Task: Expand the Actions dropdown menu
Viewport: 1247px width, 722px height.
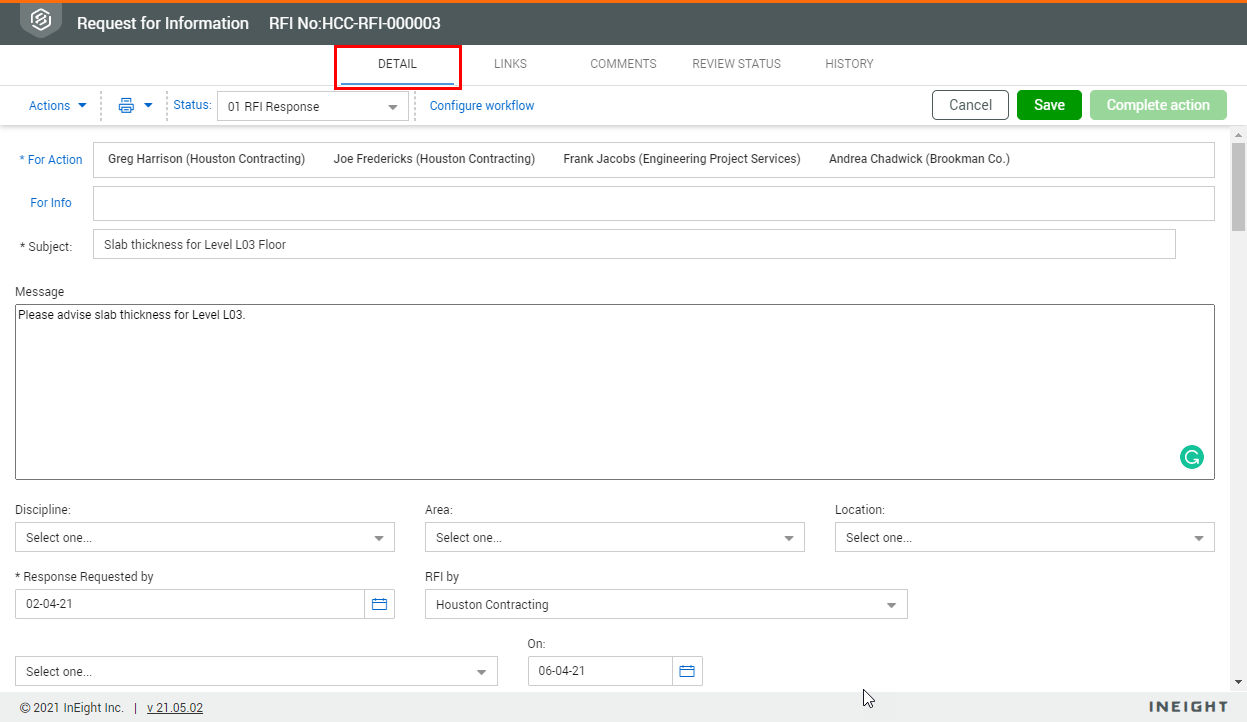Action: (x=58, y=105)
